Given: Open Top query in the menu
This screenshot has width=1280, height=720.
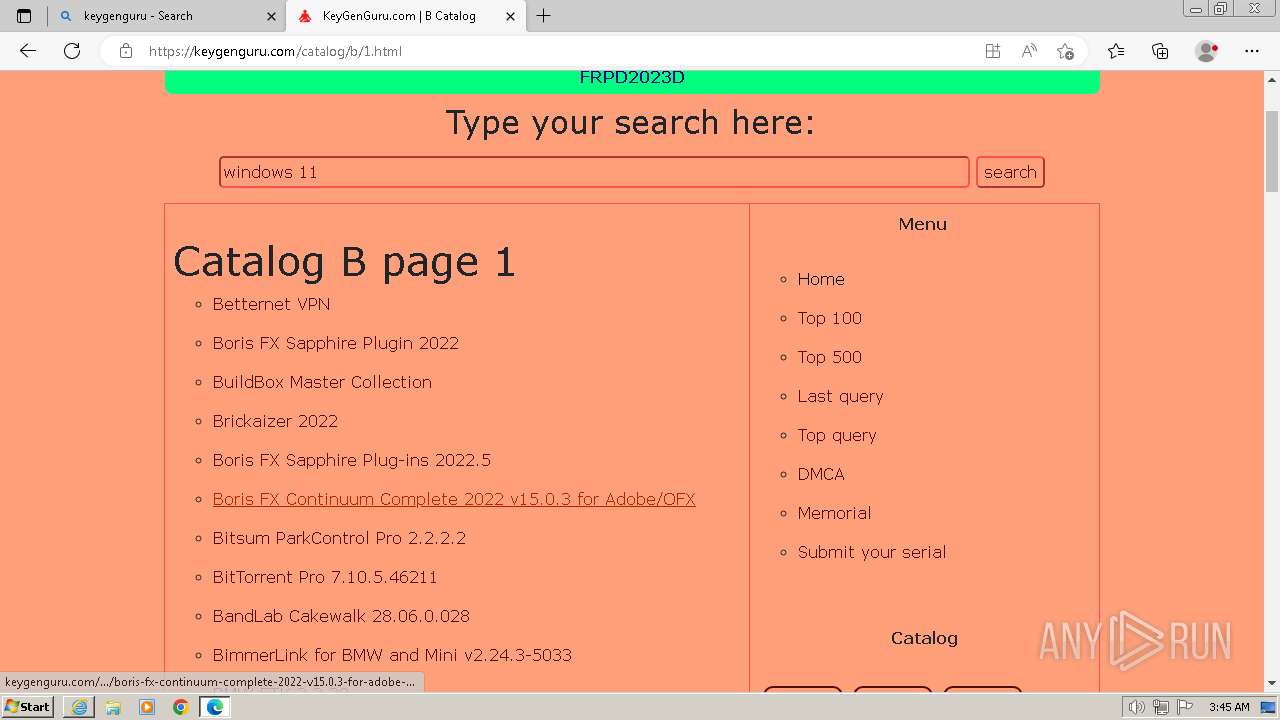Looking at the screenshot, I should (837, 435).
